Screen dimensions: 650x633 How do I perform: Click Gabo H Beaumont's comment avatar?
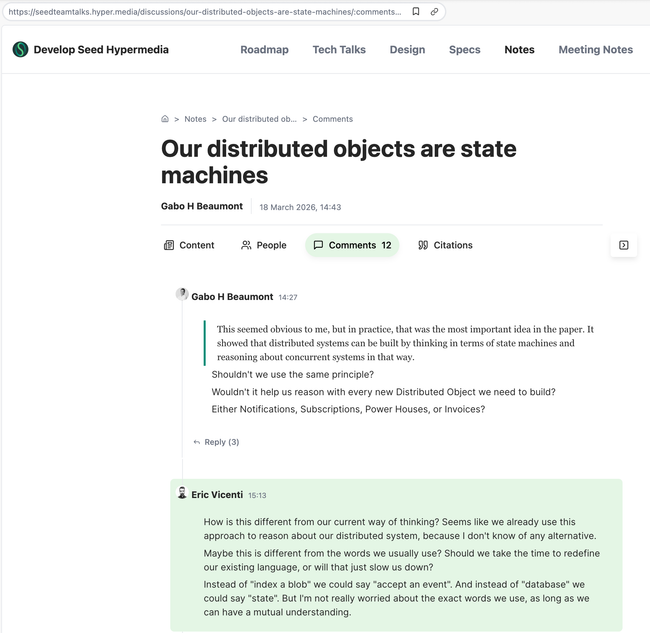[x=182, y=294]
